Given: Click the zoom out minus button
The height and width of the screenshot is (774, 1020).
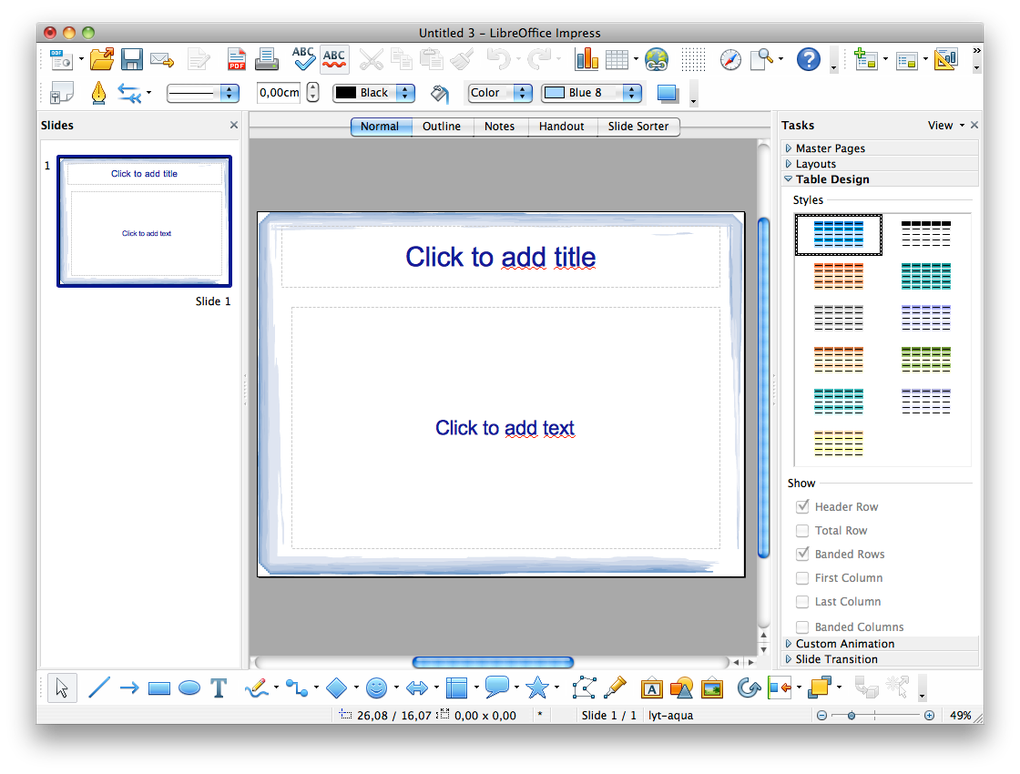Looking at the screenshot, I should coord(822,715).
